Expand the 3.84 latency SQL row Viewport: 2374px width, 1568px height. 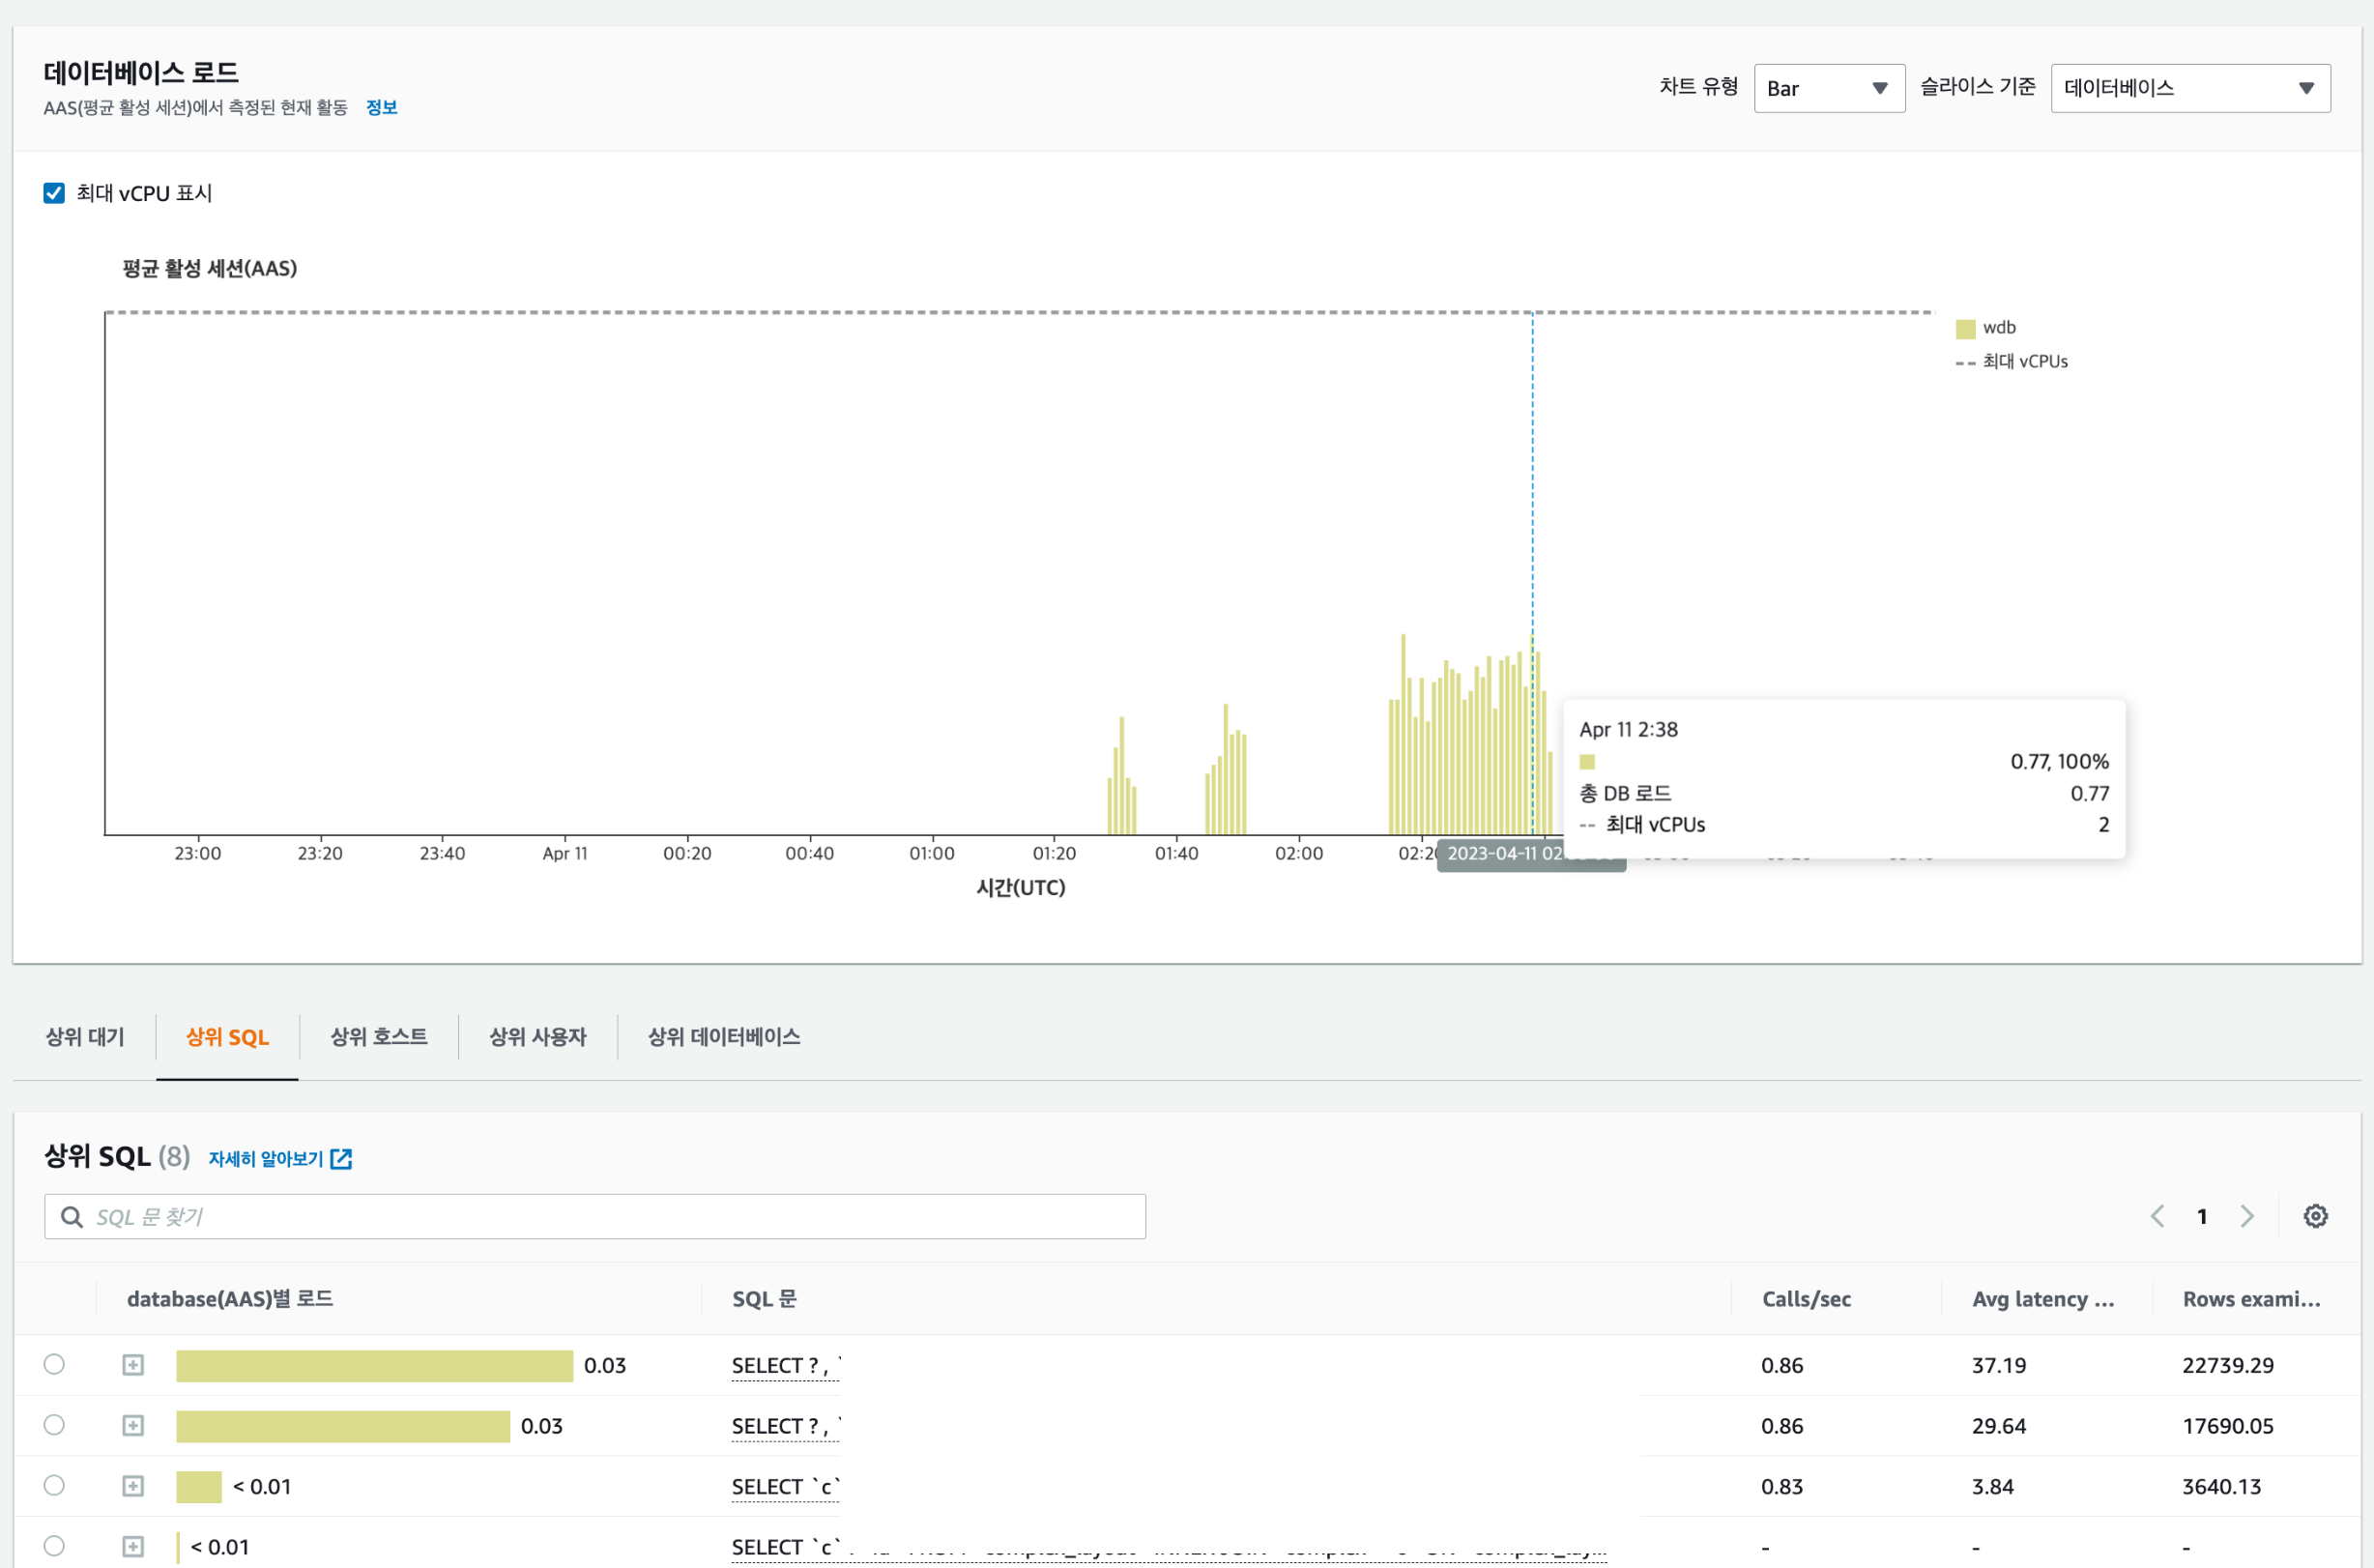coord(133,1486)
